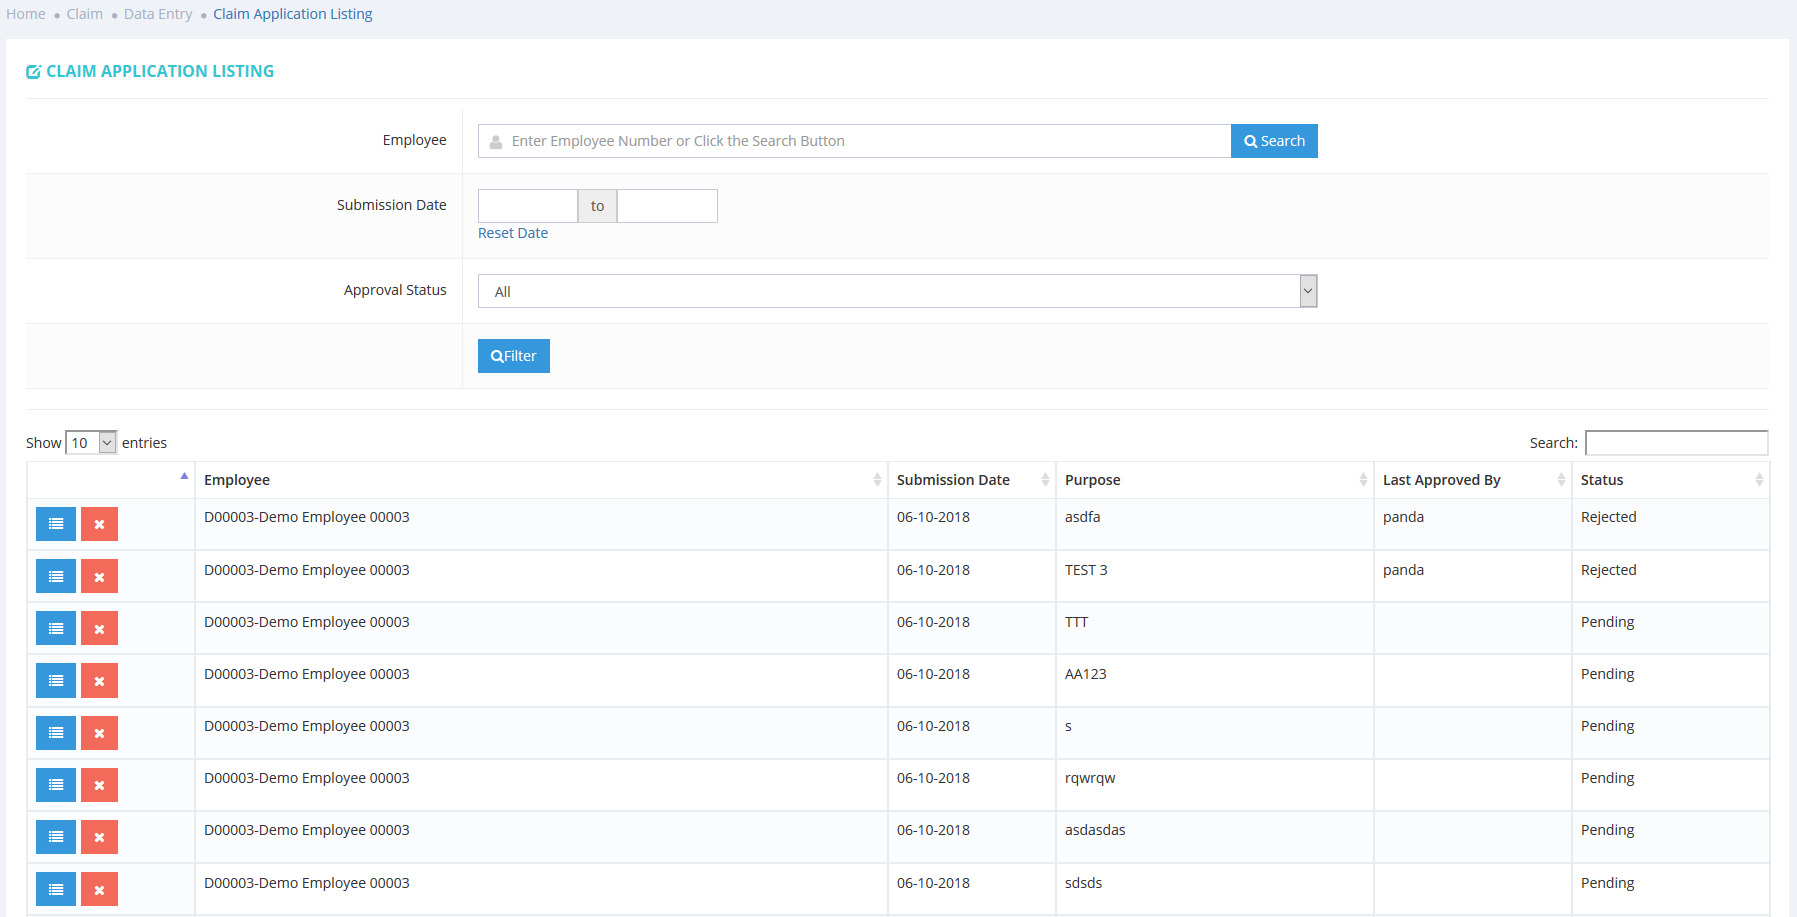The image size is (1797, 917).
Task: View details of the 'TTT' claim
Action: click(56, 628)
